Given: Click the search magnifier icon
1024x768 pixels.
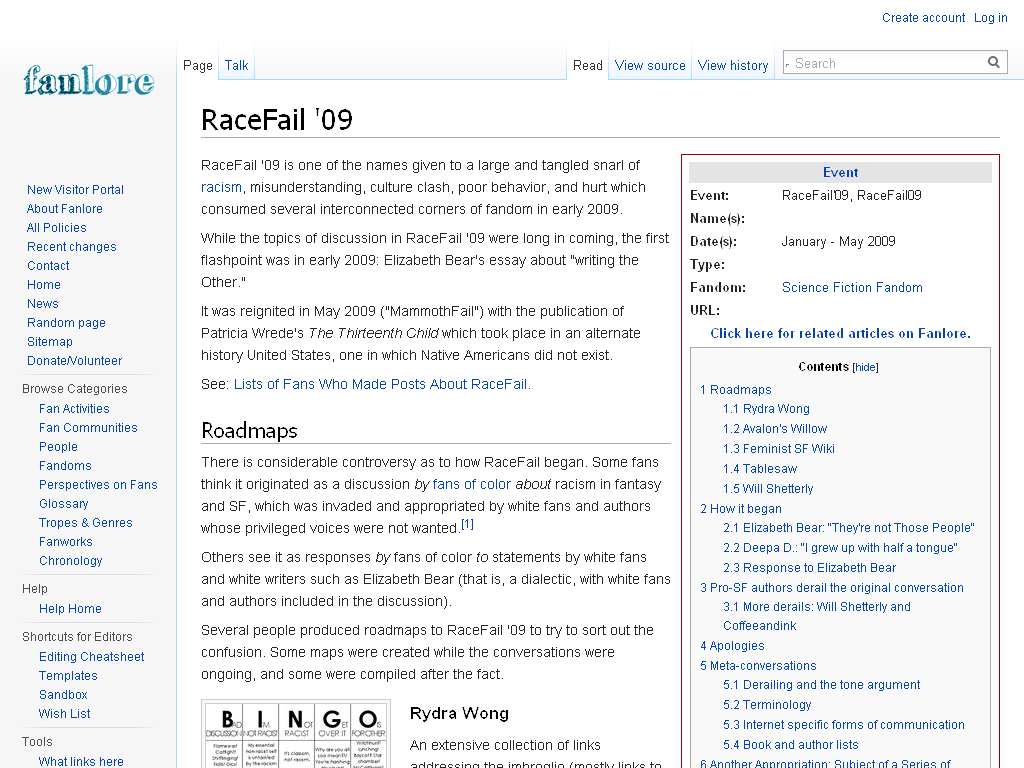Looking at the screenshot, I should [x=993, y=63].
